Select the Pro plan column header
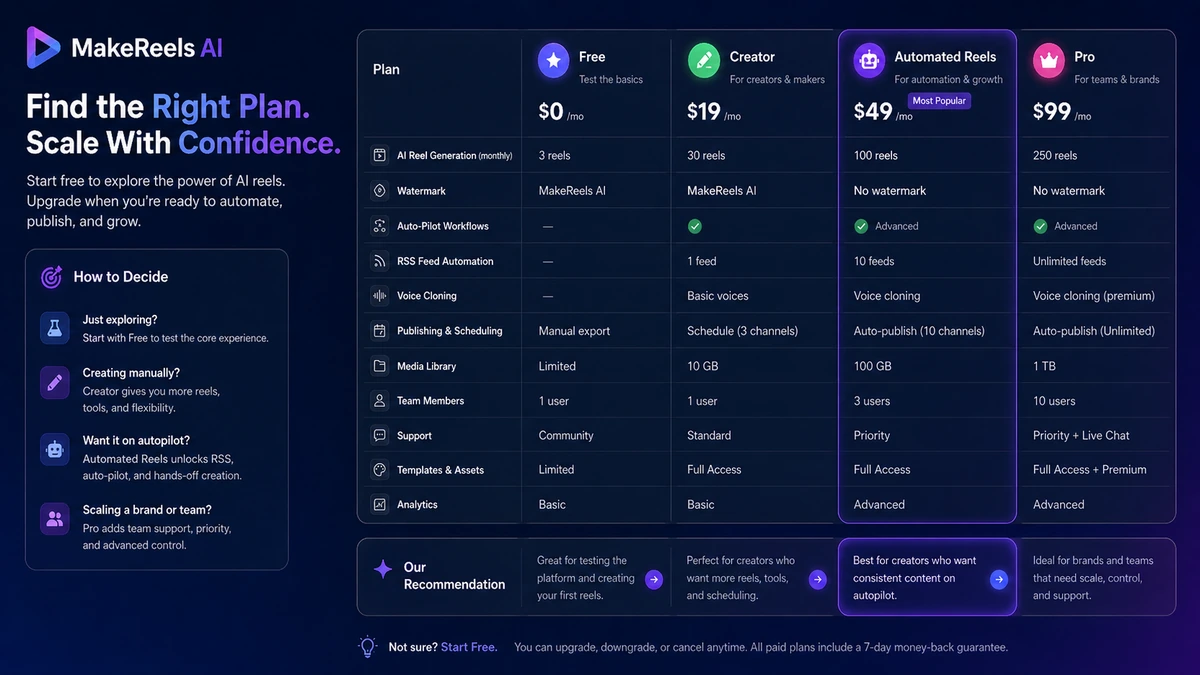 coord(1096,83)
